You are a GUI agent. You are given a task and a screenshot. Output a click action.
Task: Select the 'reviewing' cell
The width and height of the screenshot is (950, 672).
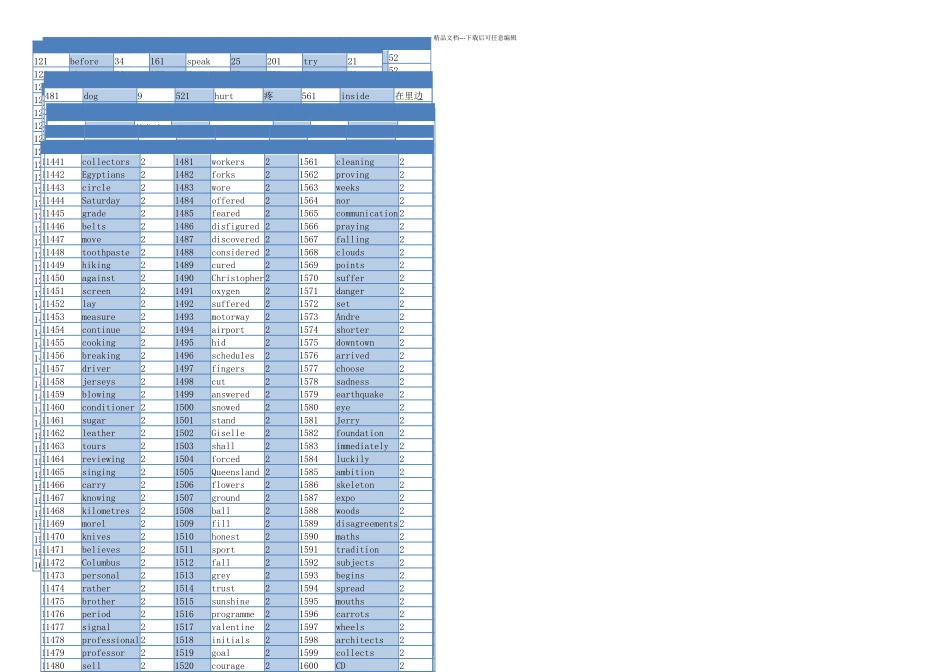point(110,459)
